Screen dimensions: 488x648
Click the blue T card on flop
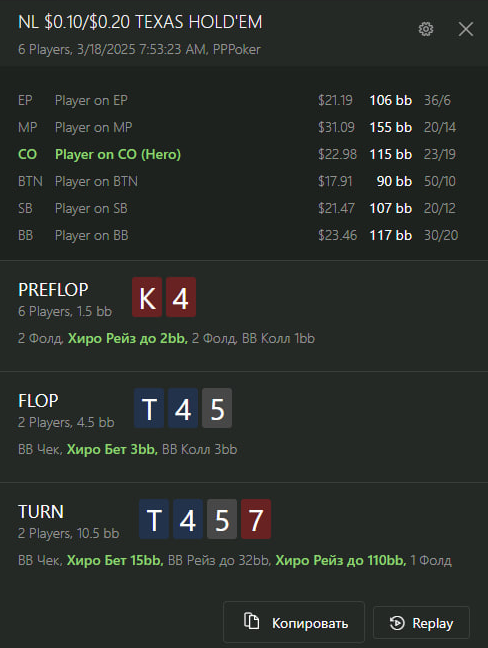(149, 408)
